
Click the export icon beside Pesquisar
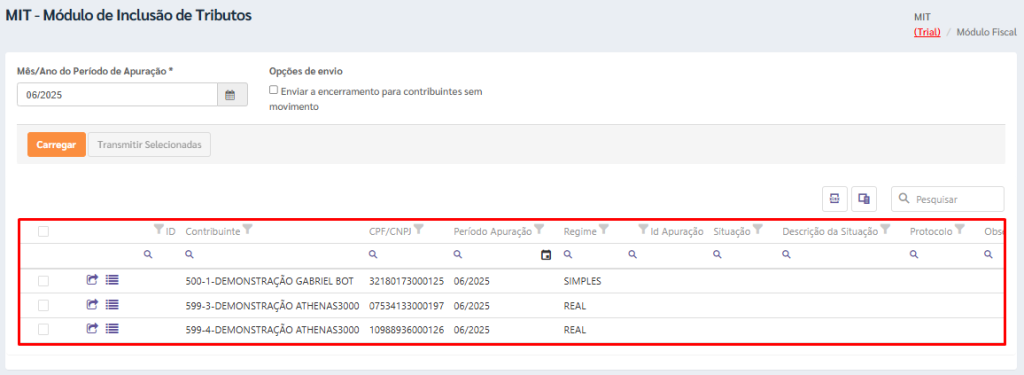pos(835,199)
